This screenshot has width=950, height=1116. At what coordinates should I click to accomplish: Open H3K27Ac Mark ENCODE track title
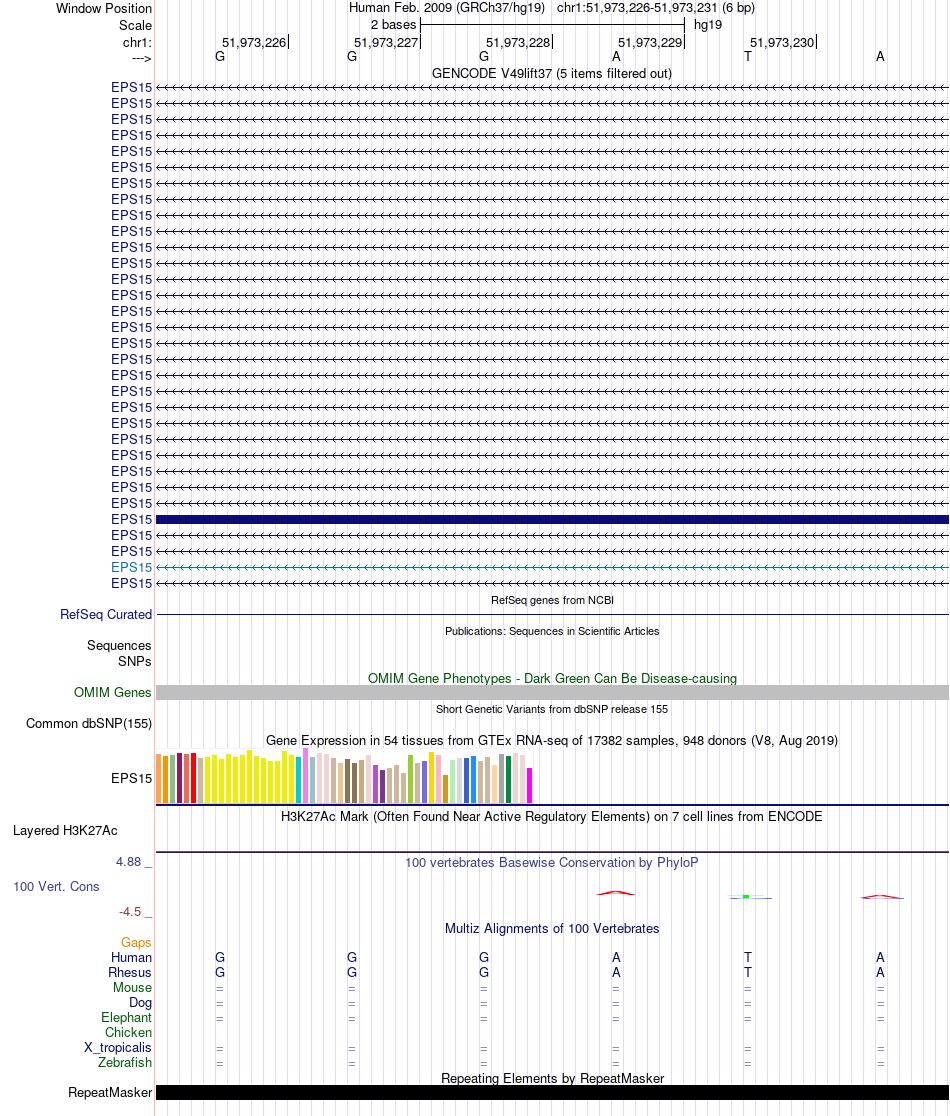point(551,816)
